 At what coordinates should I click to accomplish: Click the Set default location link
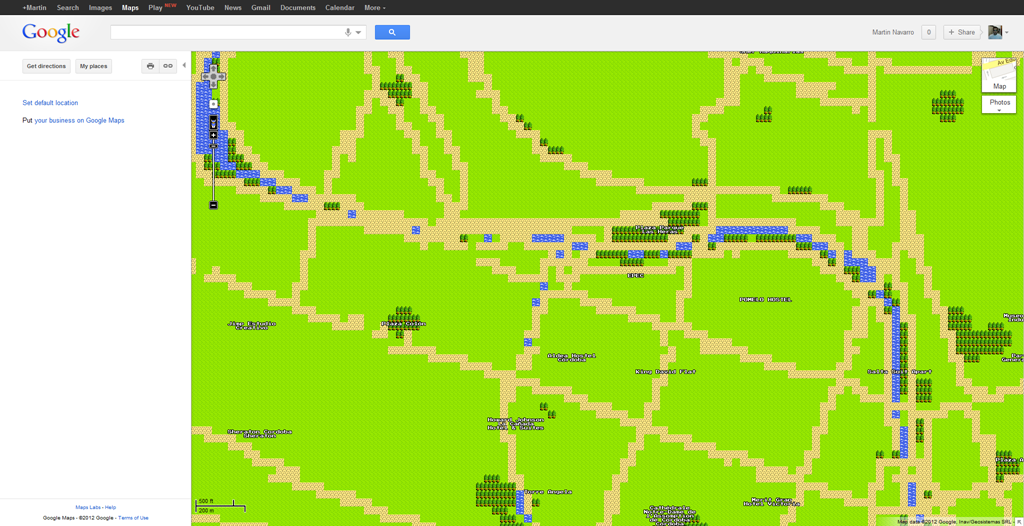(x=50, y=103)
